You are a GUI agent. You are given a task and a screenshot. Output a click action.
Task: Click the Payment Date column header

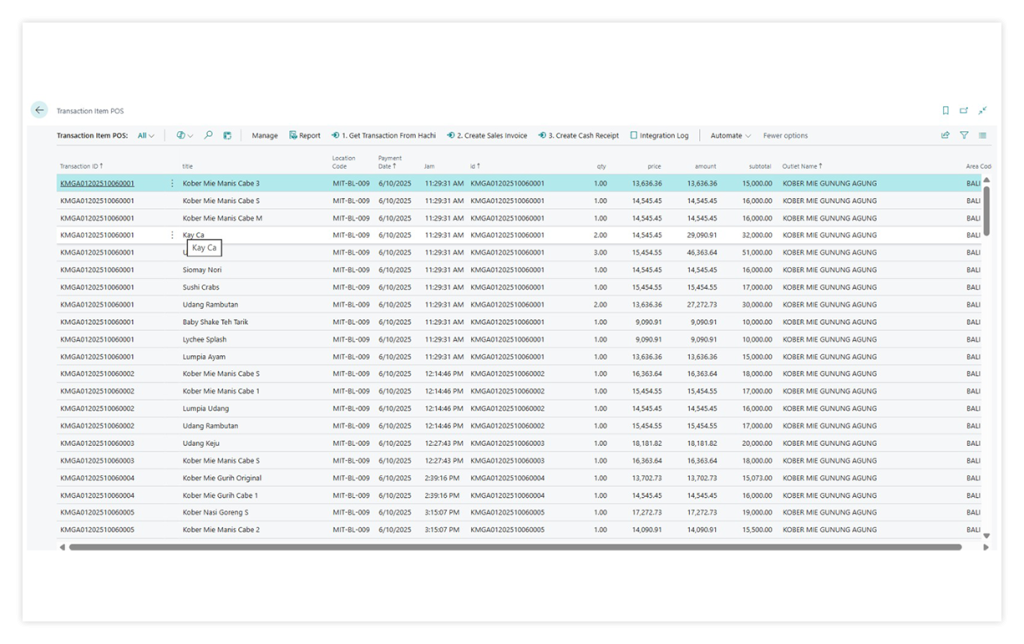pos(390,162)
